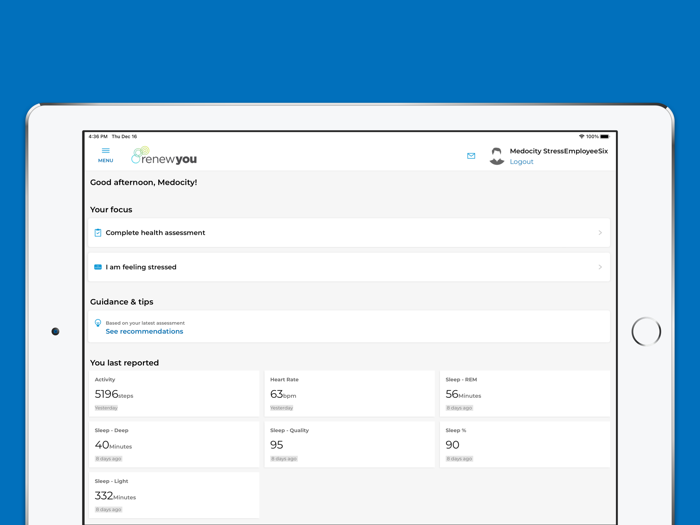This screenshot has width=700, height=525.
Task: Click the health assessment clipboard icon
Action: tap(98, 233)
